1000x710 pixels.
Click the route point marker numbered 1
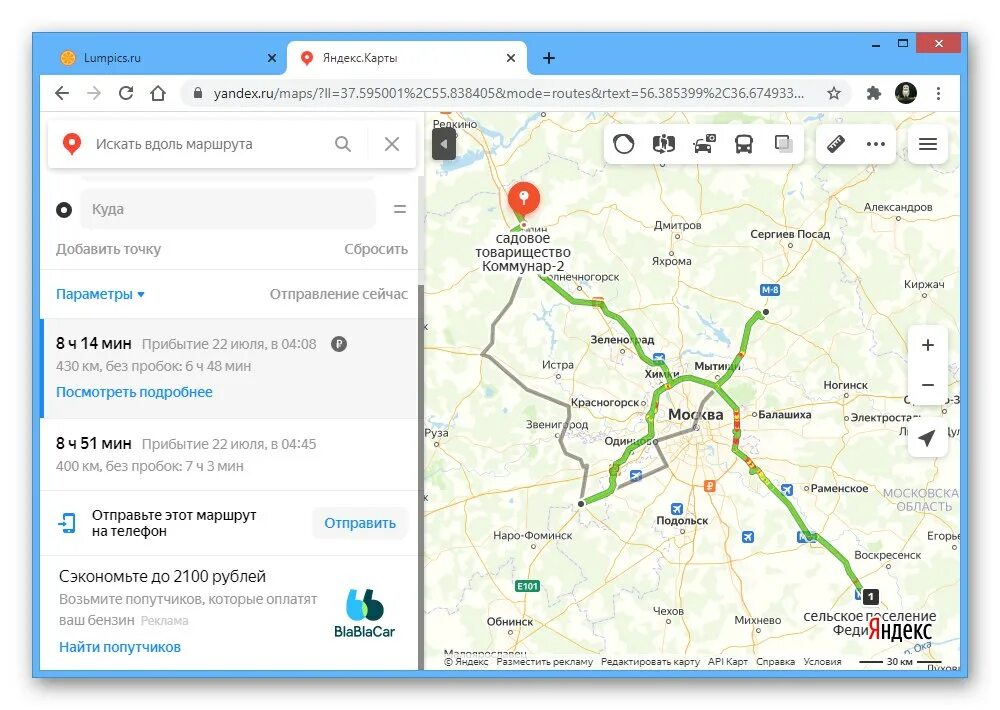click(x=871, y=597)
